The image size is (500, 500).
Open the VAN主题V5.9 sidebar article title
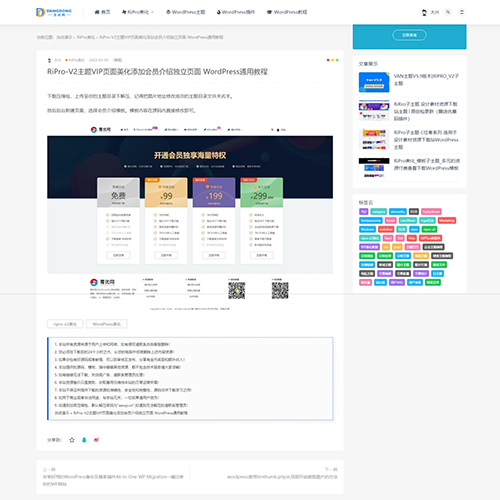click(426, 79)
